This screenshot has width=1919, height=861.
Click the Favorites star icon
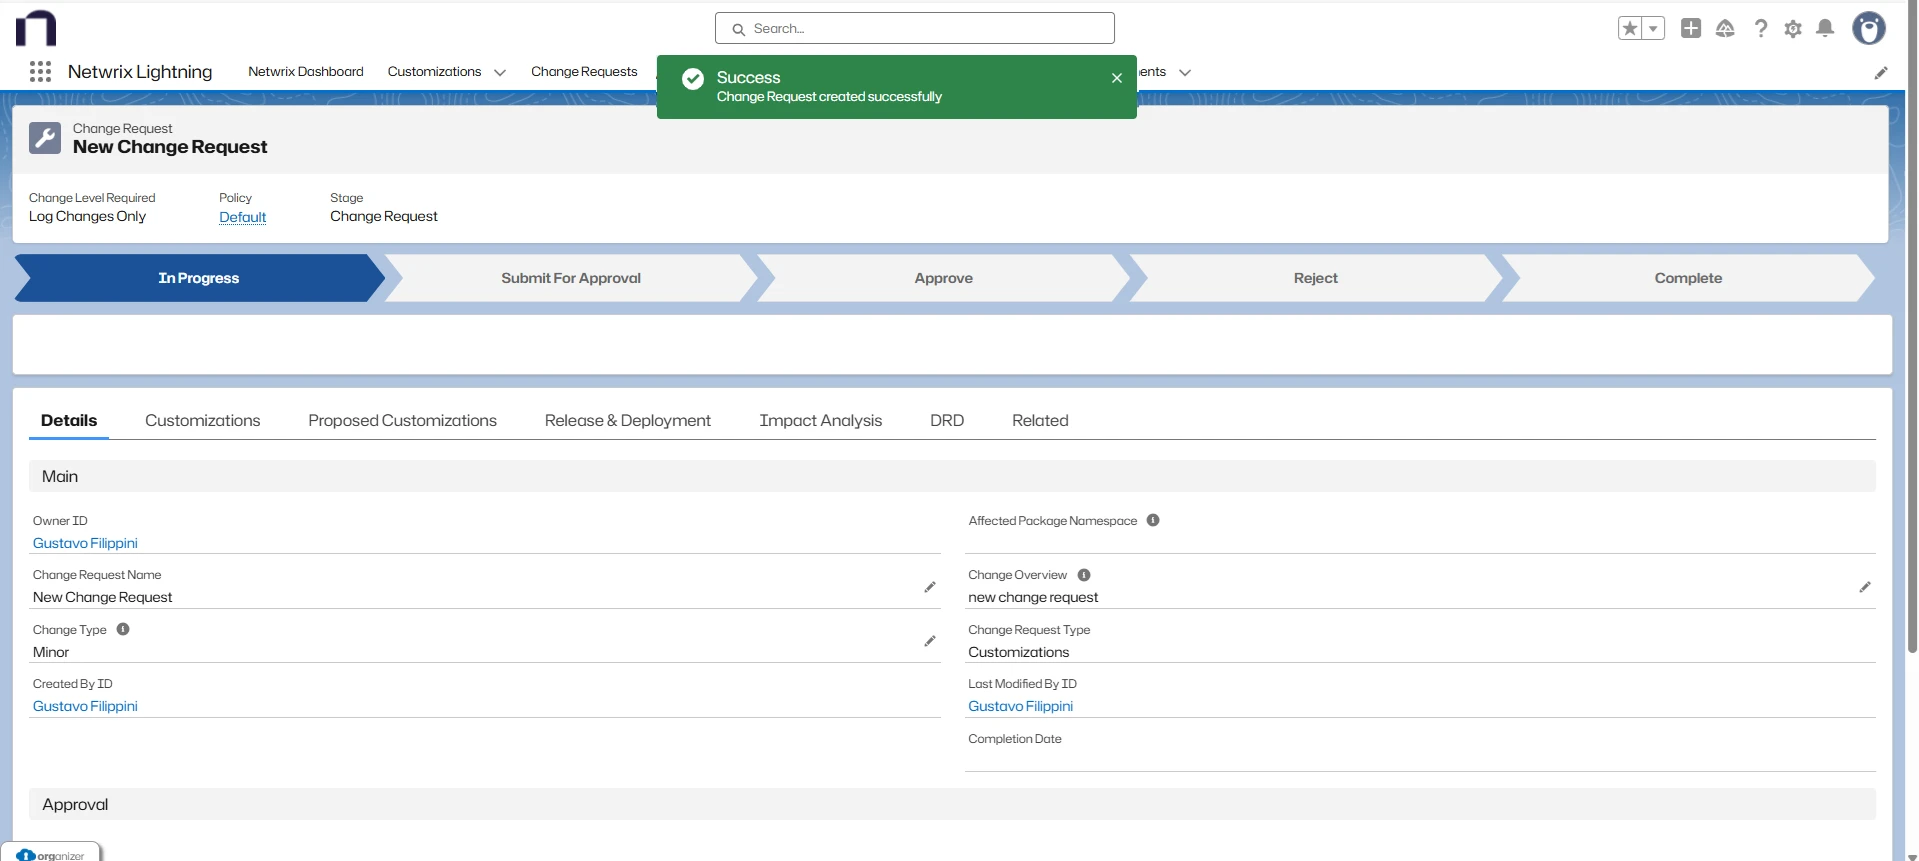pyautogui.click(x=1630, y=29)
